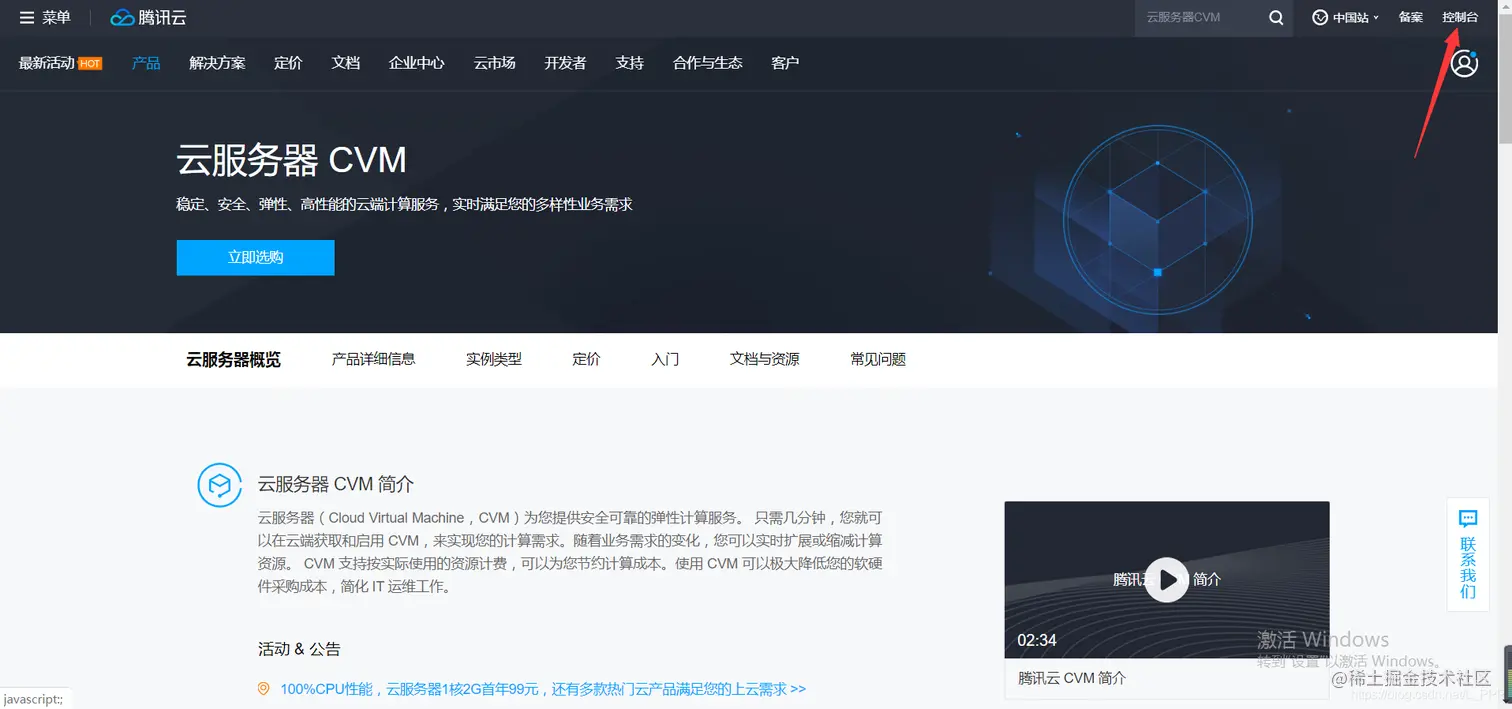Click the 云服务器 CVM 简介 cube icon
1512x709 pixels.
pos(220,486)
